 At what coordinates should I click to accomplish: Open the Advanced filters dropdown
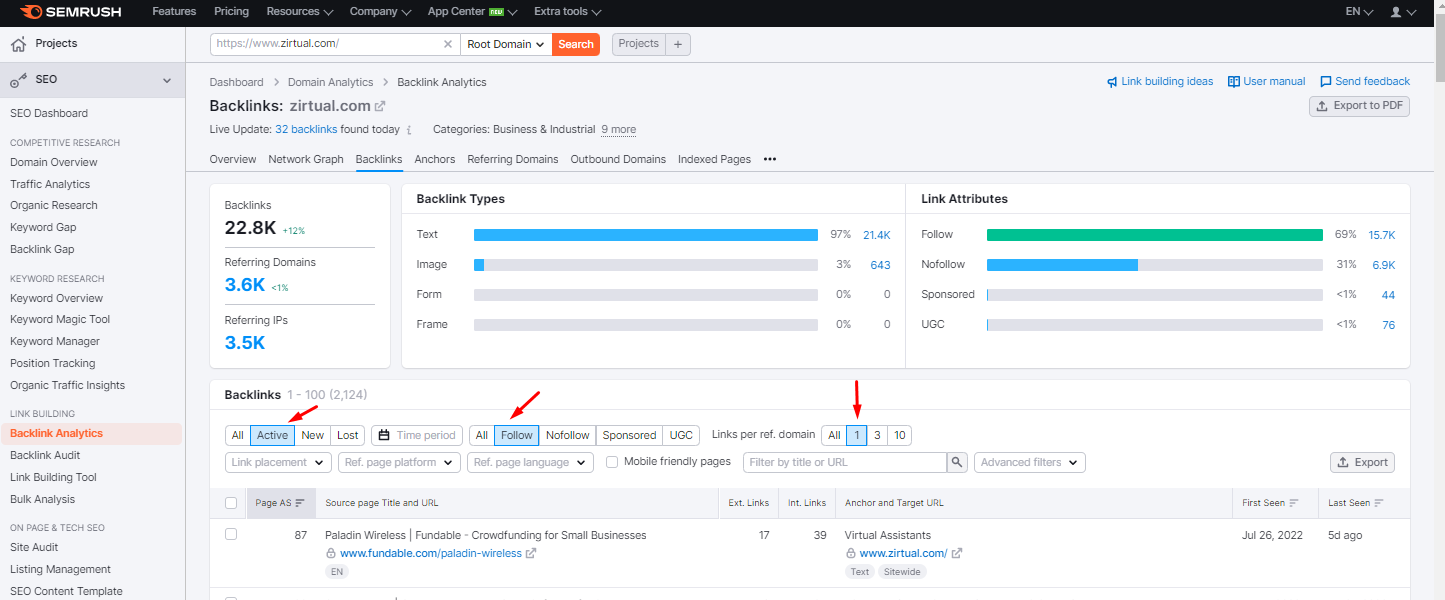1030,462
